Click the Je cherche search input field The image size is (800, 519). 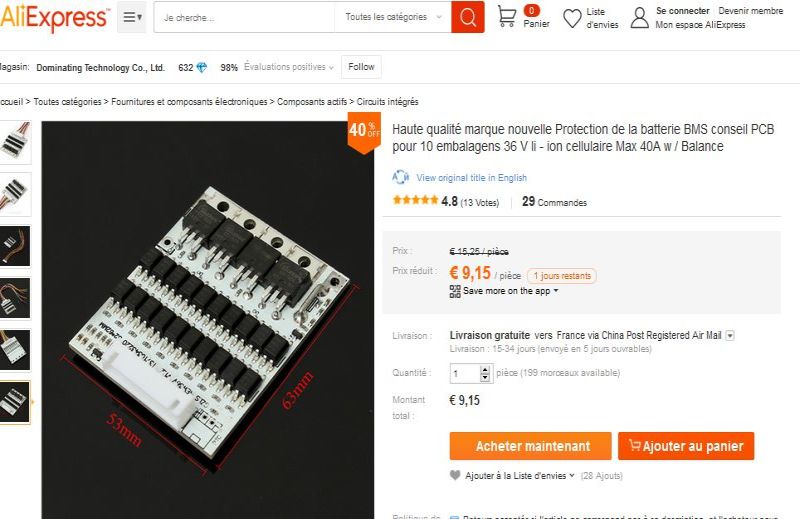pos(244,17)
